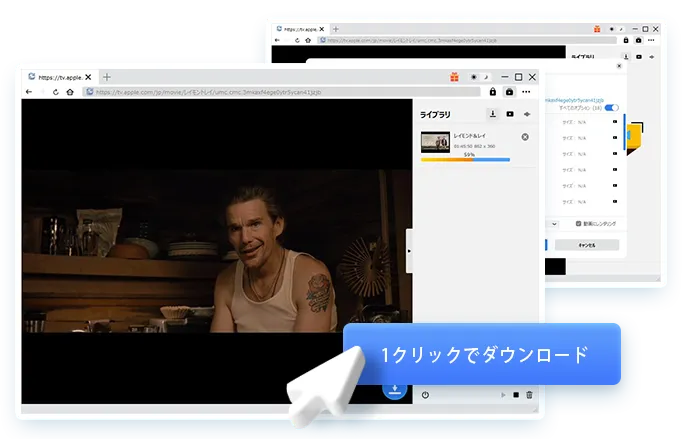Delete items with the trash icon
Screen dimensions: 686x439
529,395
